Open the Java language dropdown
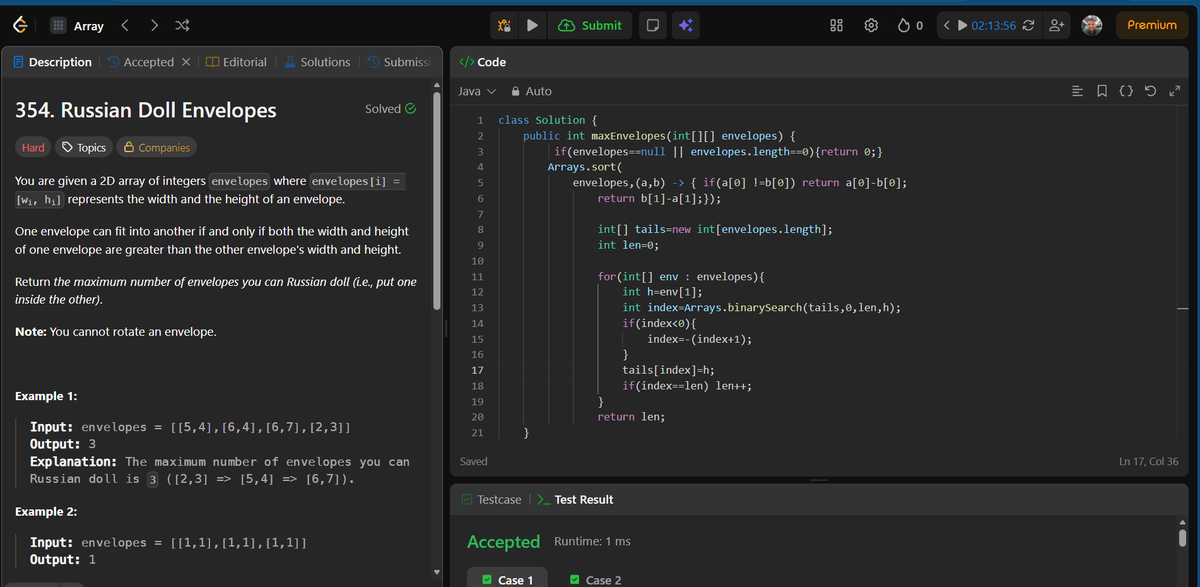 point(477,91)
